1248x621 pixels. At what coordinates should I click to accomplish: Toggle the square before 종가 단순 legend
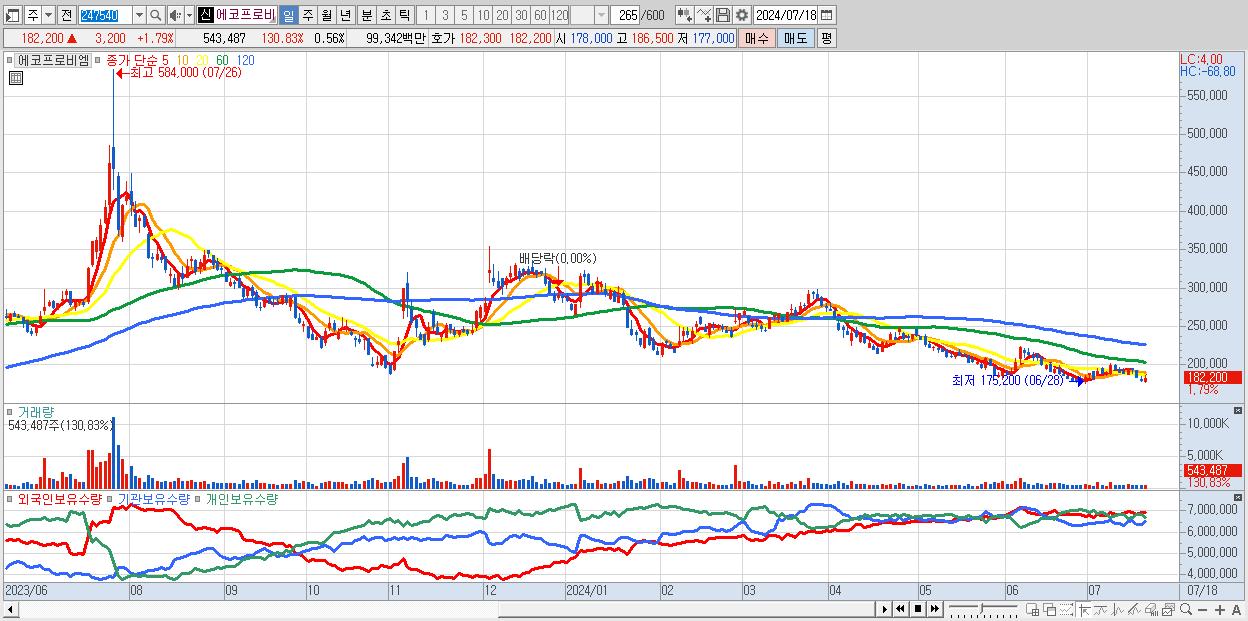point(98,60)
